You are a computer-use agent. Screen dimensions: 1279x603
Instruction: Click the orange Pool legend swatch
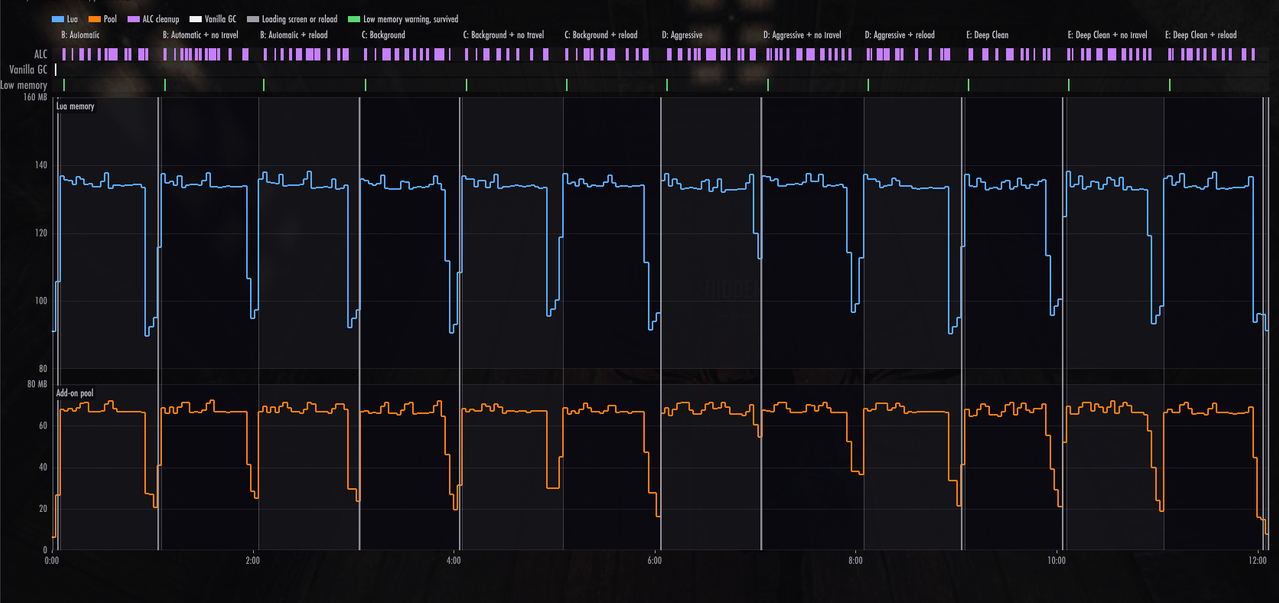pyautogui.click(x=95, y=19)
